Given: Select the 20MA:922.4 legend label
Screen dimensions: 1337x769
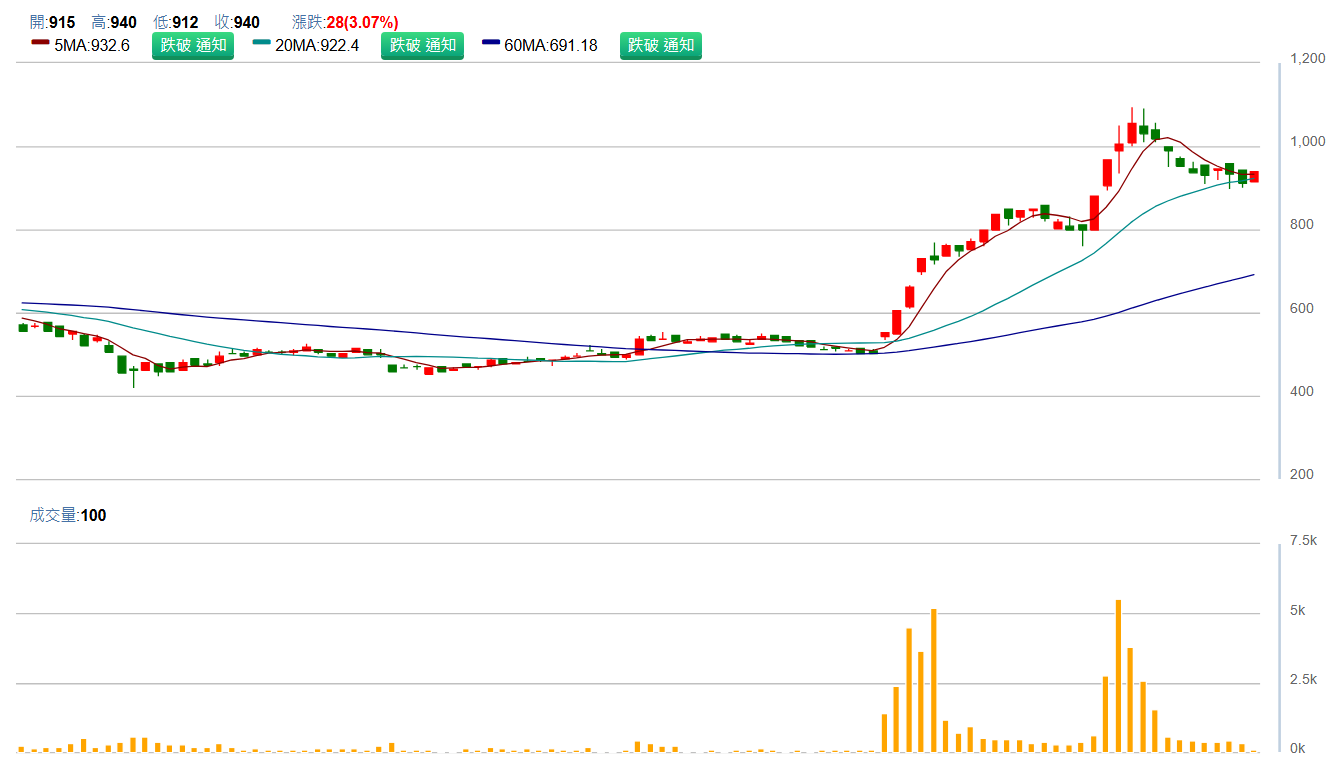Looking at the screenshot, I should pos(317,45).
